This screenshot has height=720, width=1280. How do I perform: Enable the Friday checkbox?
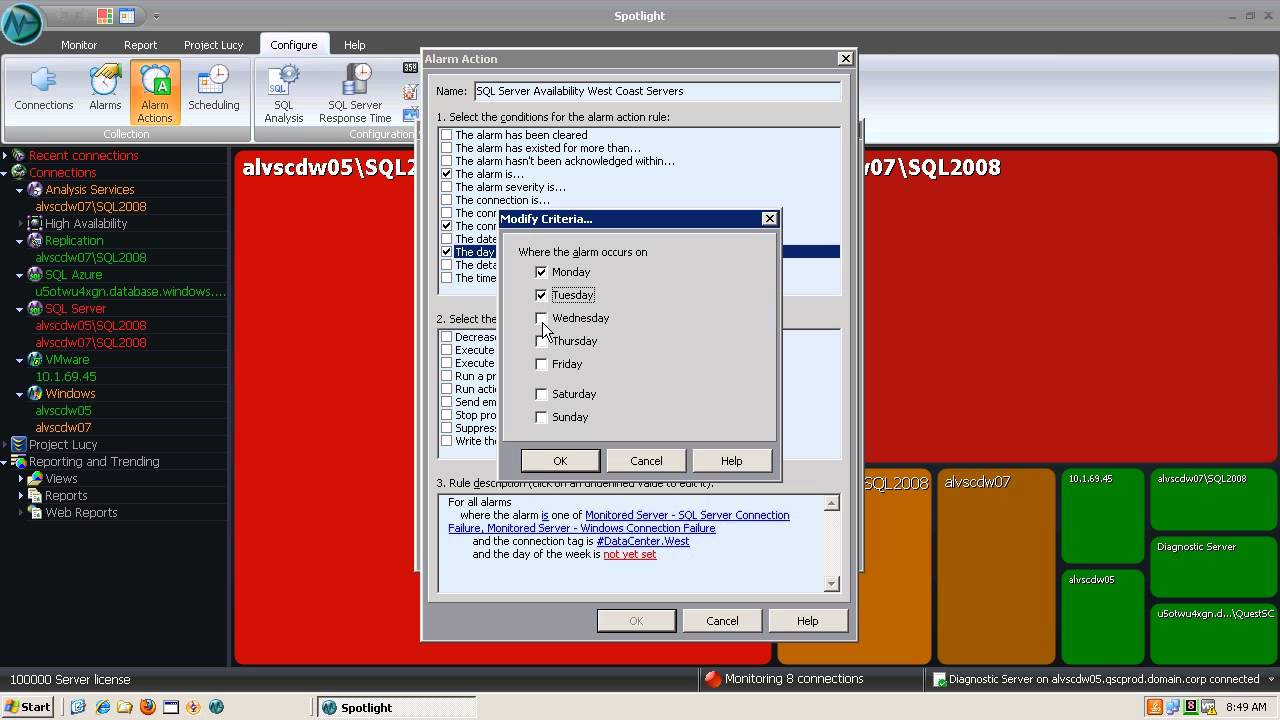coord(541,364)
